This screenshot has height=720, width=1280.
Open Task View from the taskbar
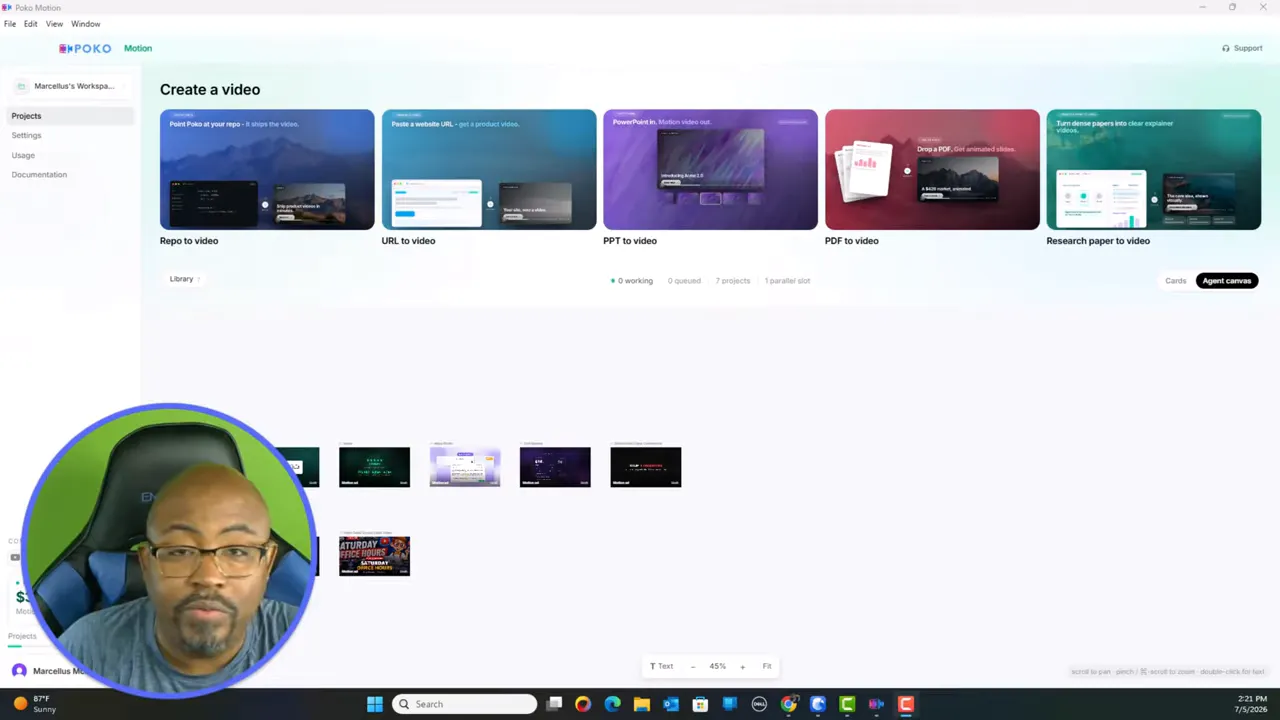coord(554,704)
